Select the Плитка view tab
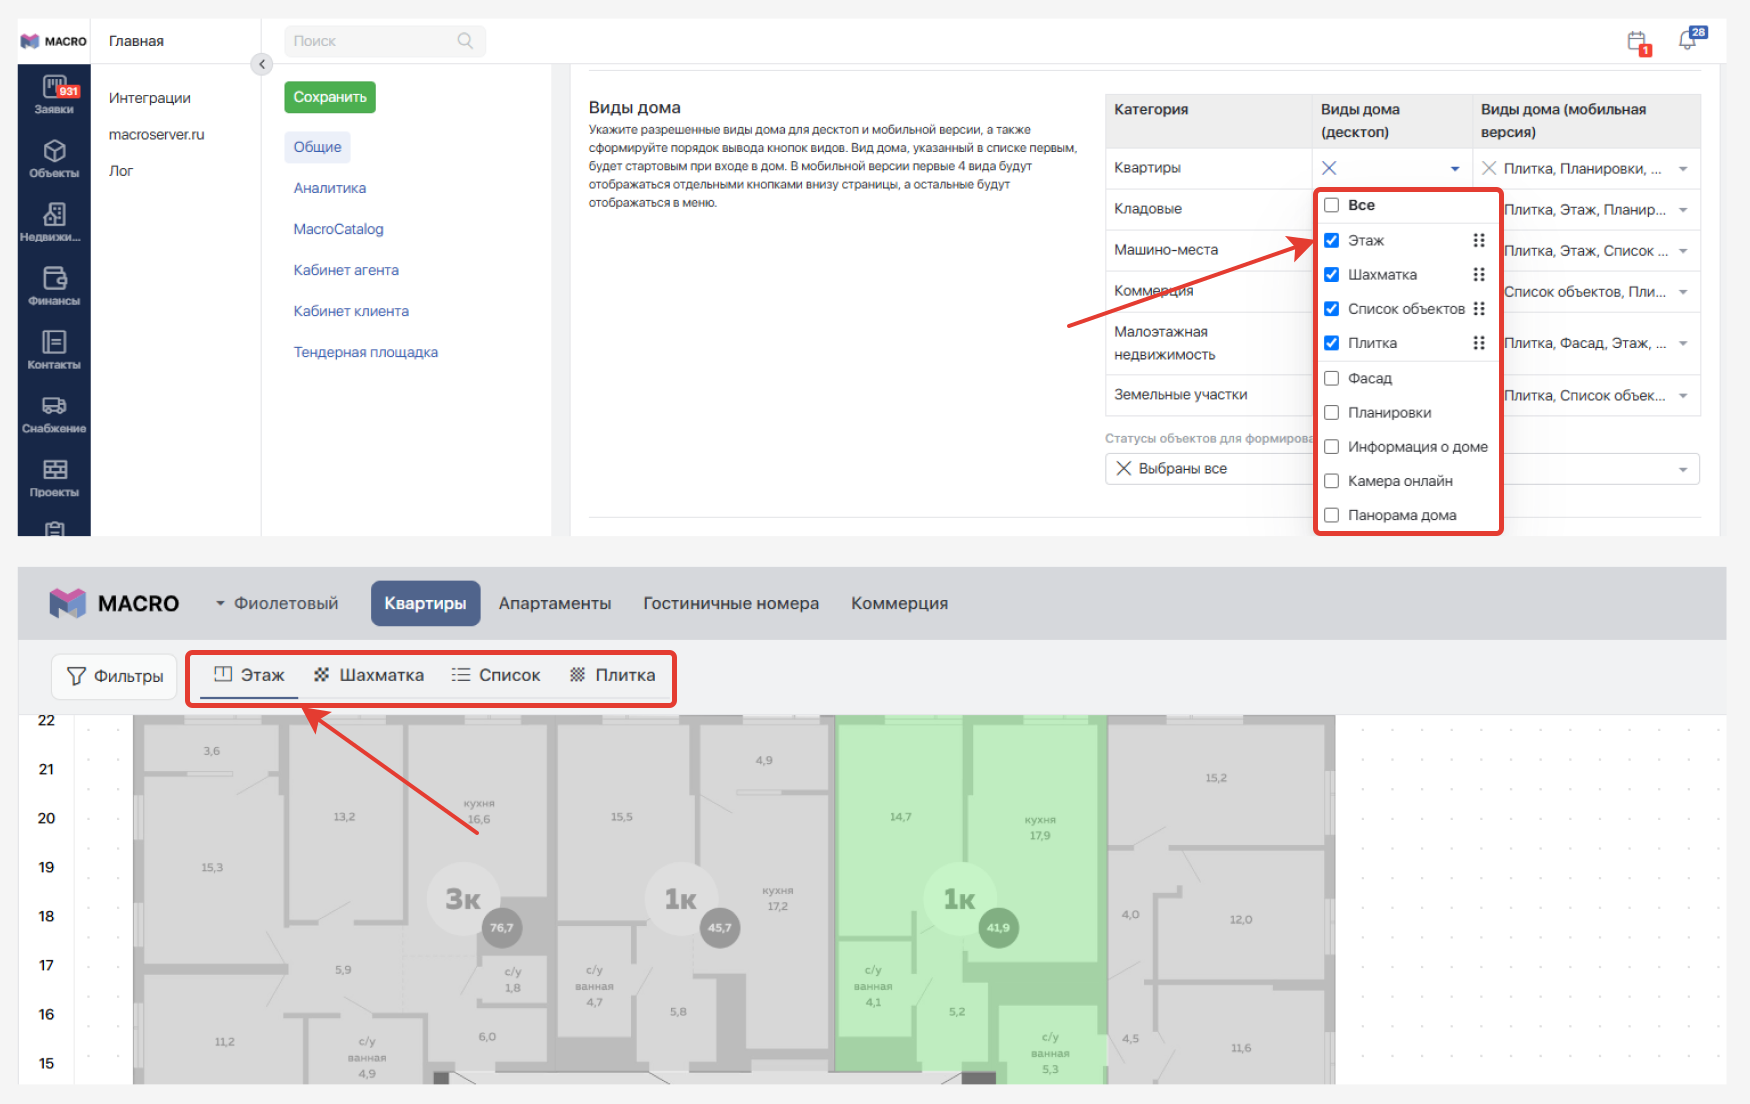This screenshot has height=1104, width=1750. pyautogui.click(x=613, y=675)
